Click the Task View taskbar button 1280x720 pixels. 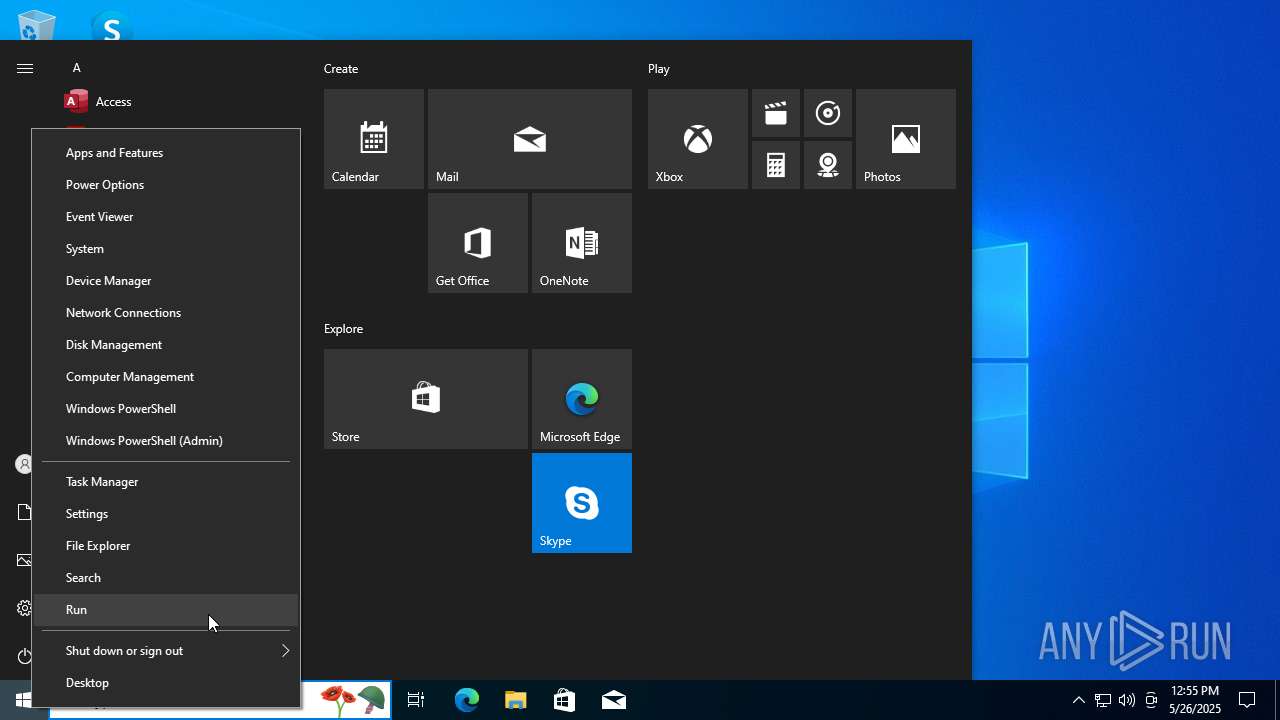[416, 700]
